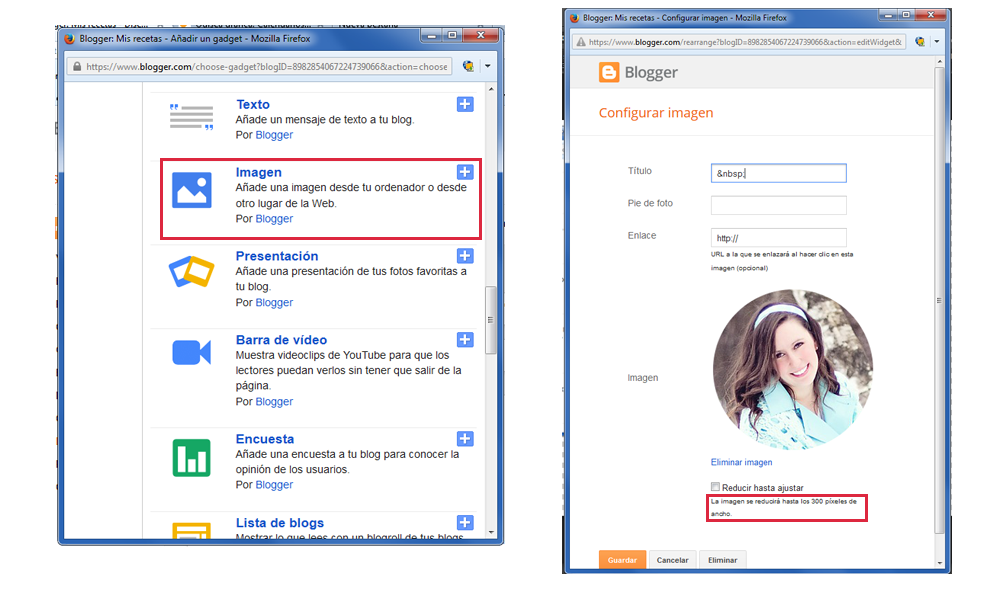Add the Encuesta gadget with plus icon
Image resolution: width=1007 pixels, height=601 pixels.
tap(466, 439)
